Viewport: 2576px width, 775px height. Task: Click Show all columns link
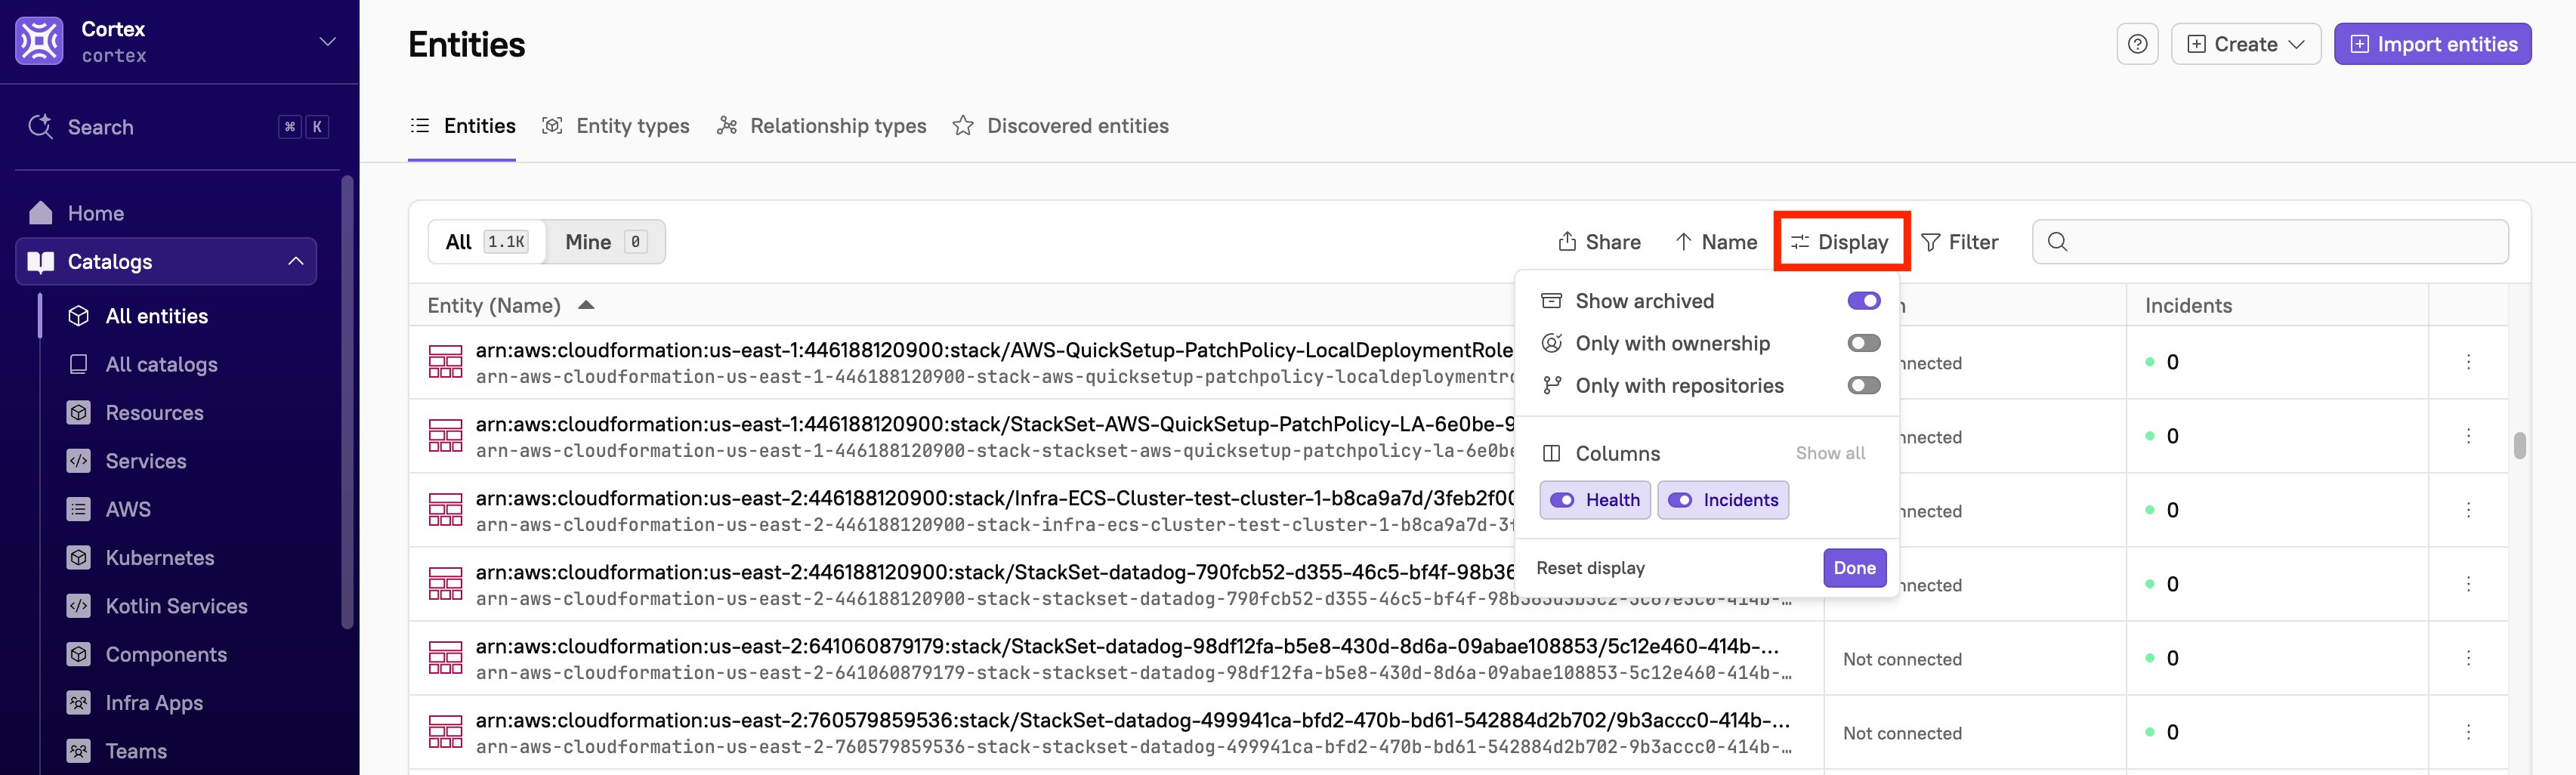pos(1830,453)
